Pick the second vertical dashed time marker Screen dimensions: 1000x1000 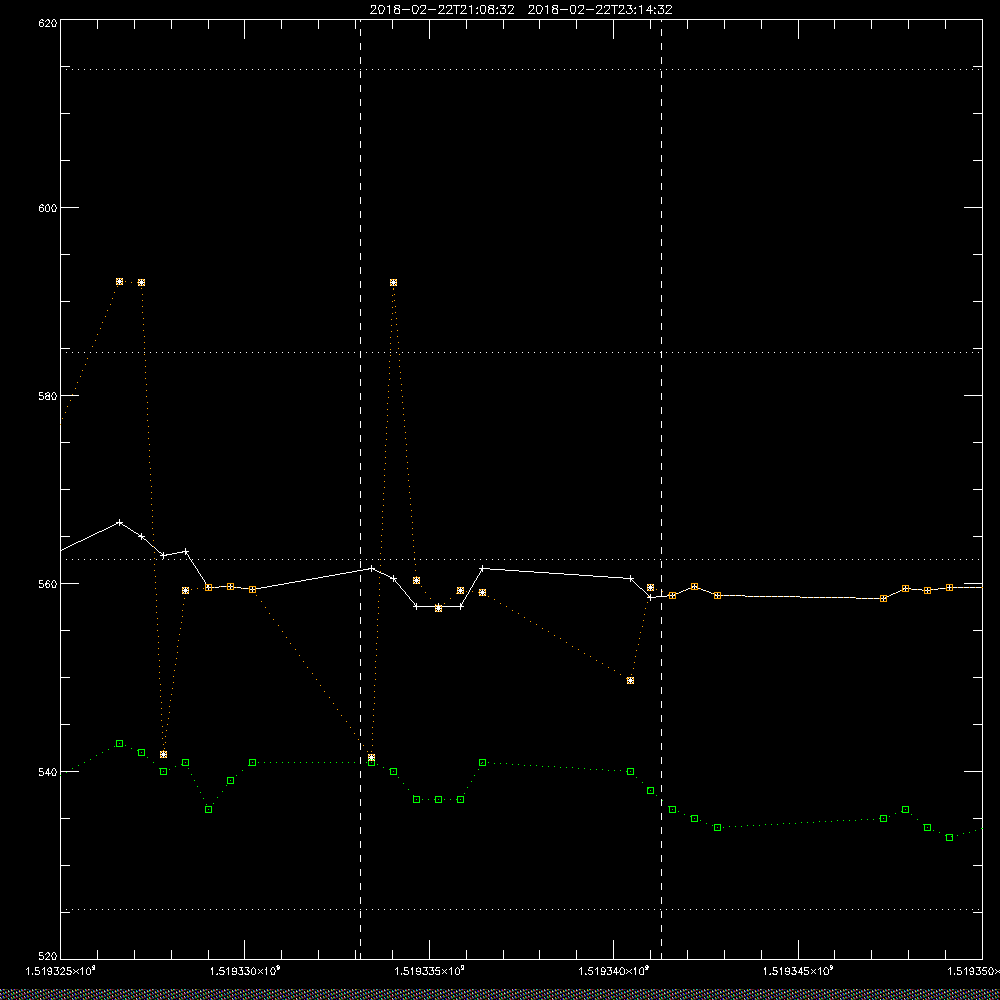pyautogui.click(x=661, y=489)
